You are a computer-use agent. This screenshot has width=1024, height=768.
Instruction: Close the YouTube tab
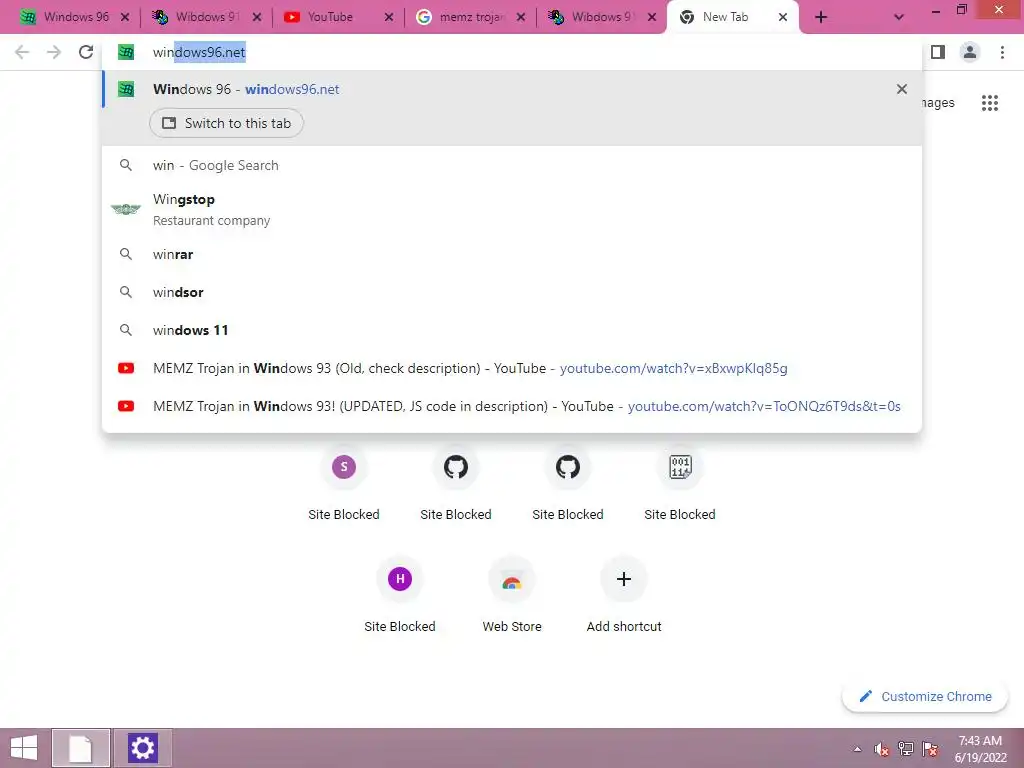[389, 18]
